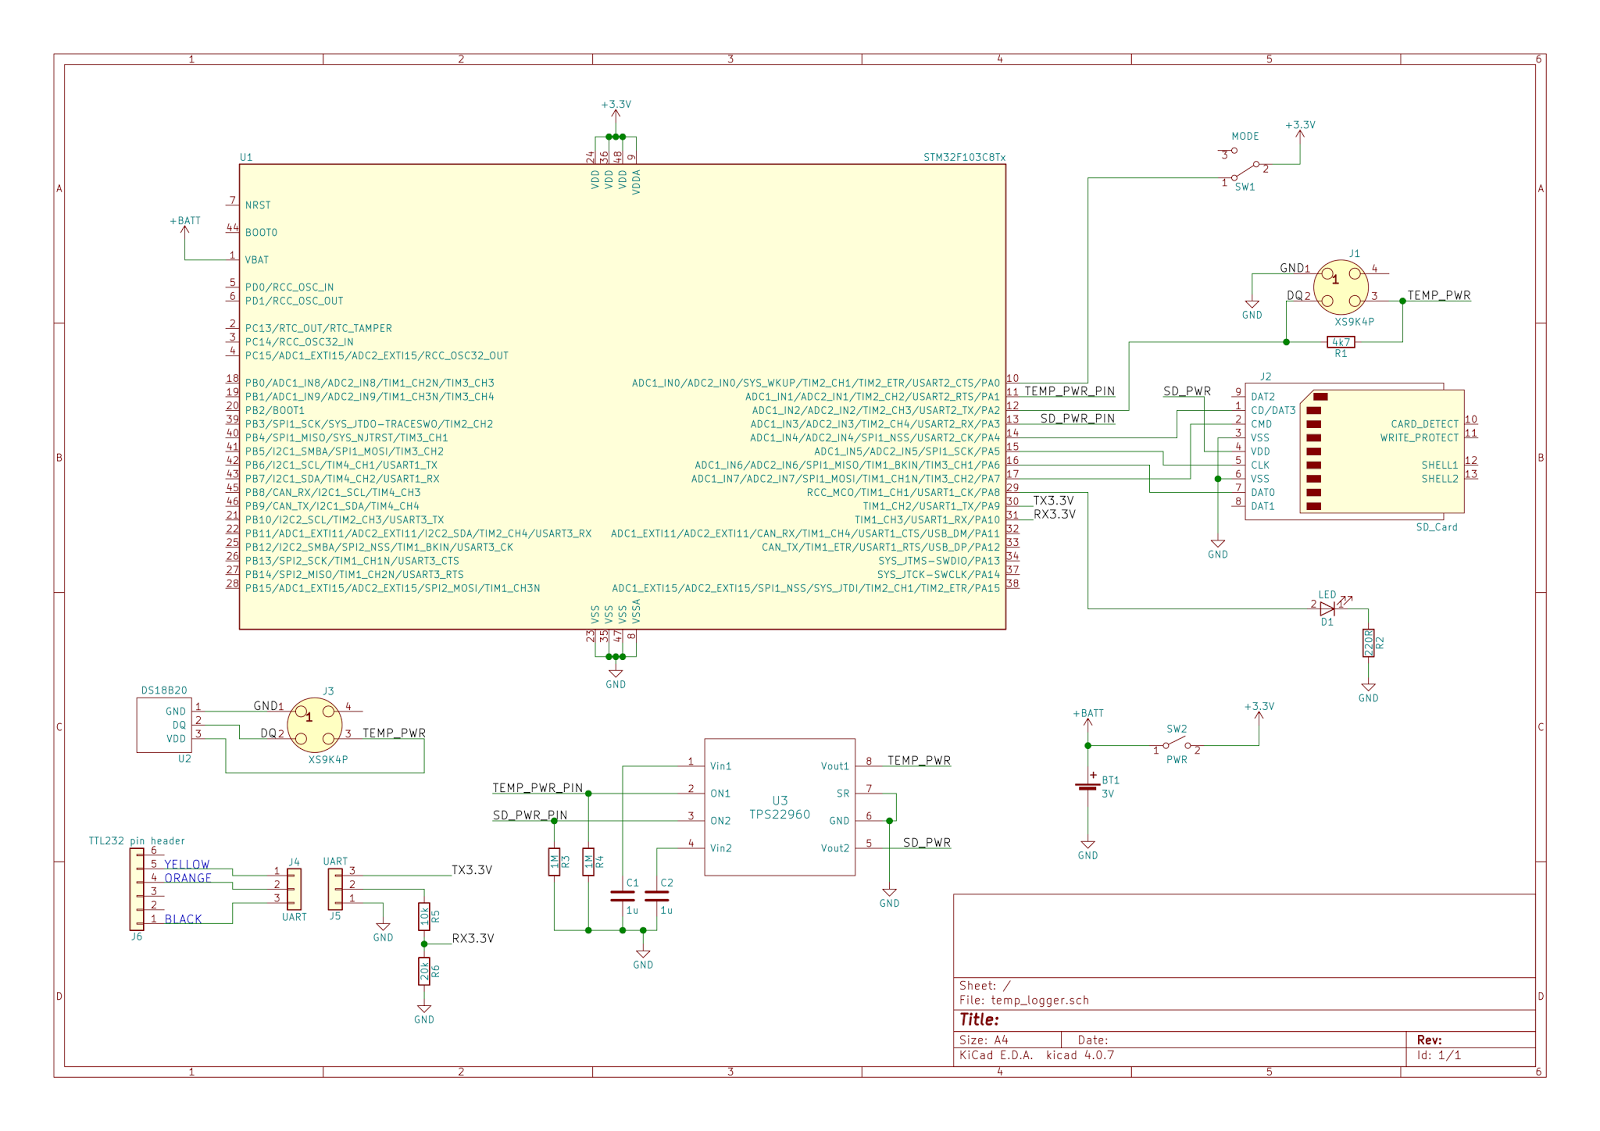The image size is (1600, 1131).
Task: Click the Title field in the title block
Action: coord(978,1019)
